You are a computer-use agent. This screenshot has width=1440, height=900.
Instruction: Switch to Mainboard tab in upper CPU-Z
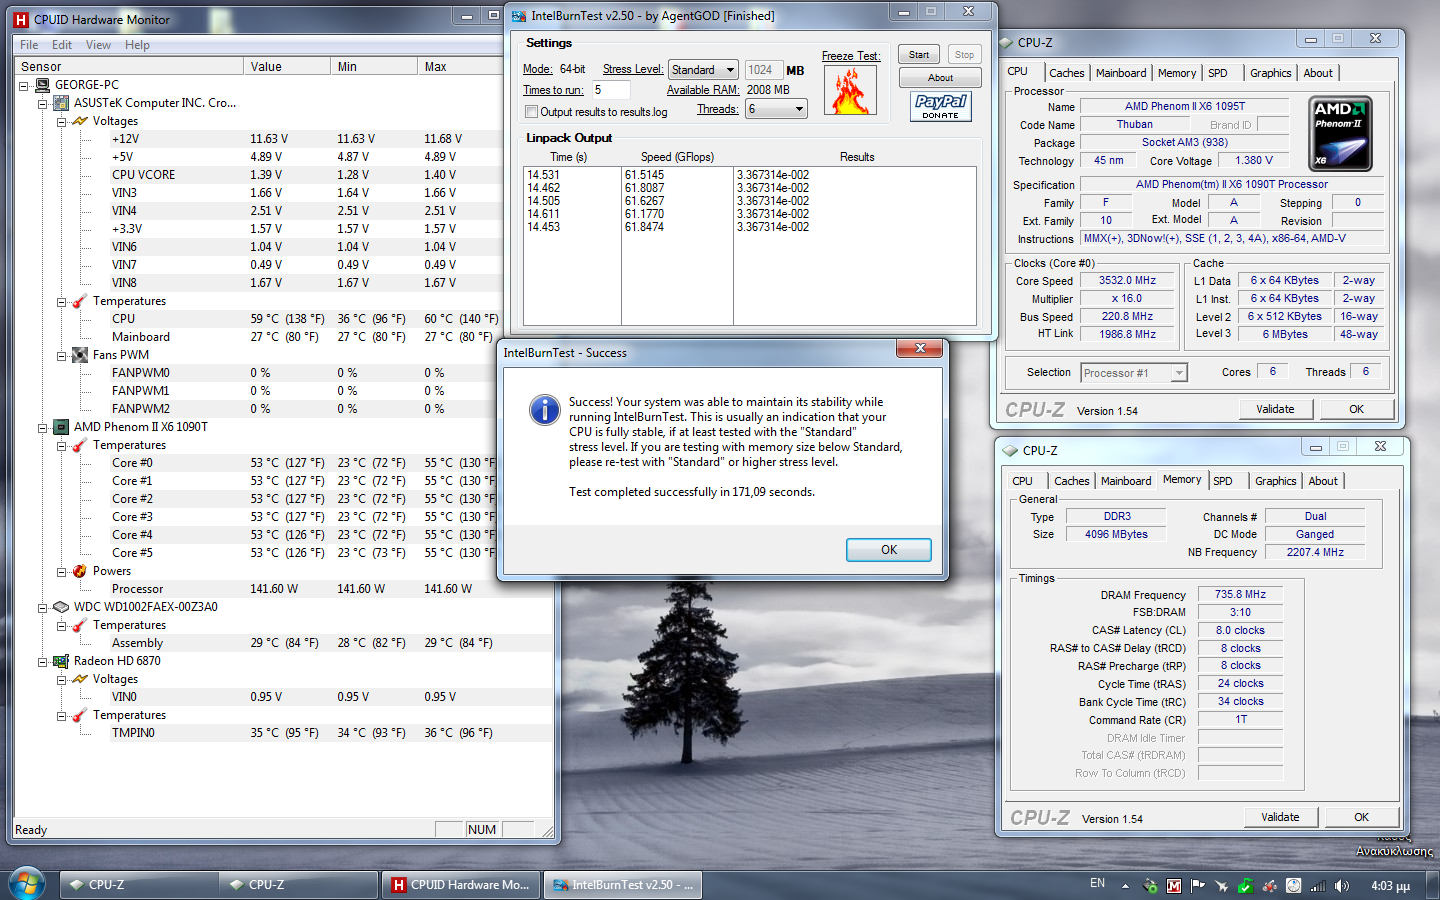coord(1121,73)
